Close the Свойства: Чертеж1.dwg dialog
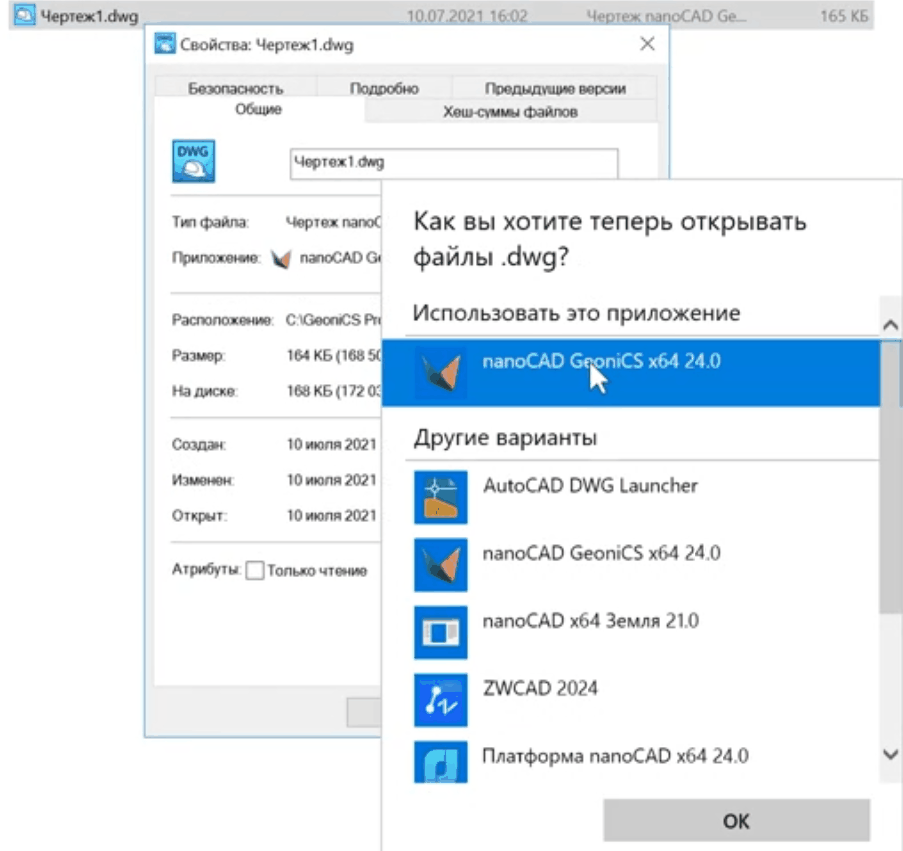Viewport: 903px width, 851px height. [x=647, y=45]
